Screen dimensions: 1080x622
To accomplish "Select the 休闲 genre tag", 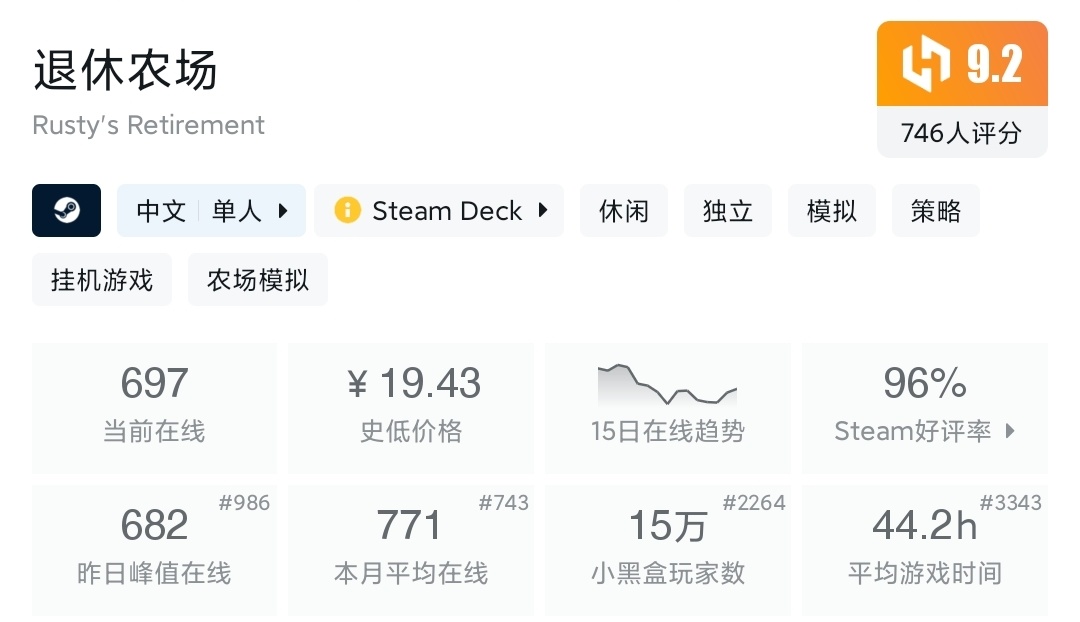I will (x=623, y=211).
